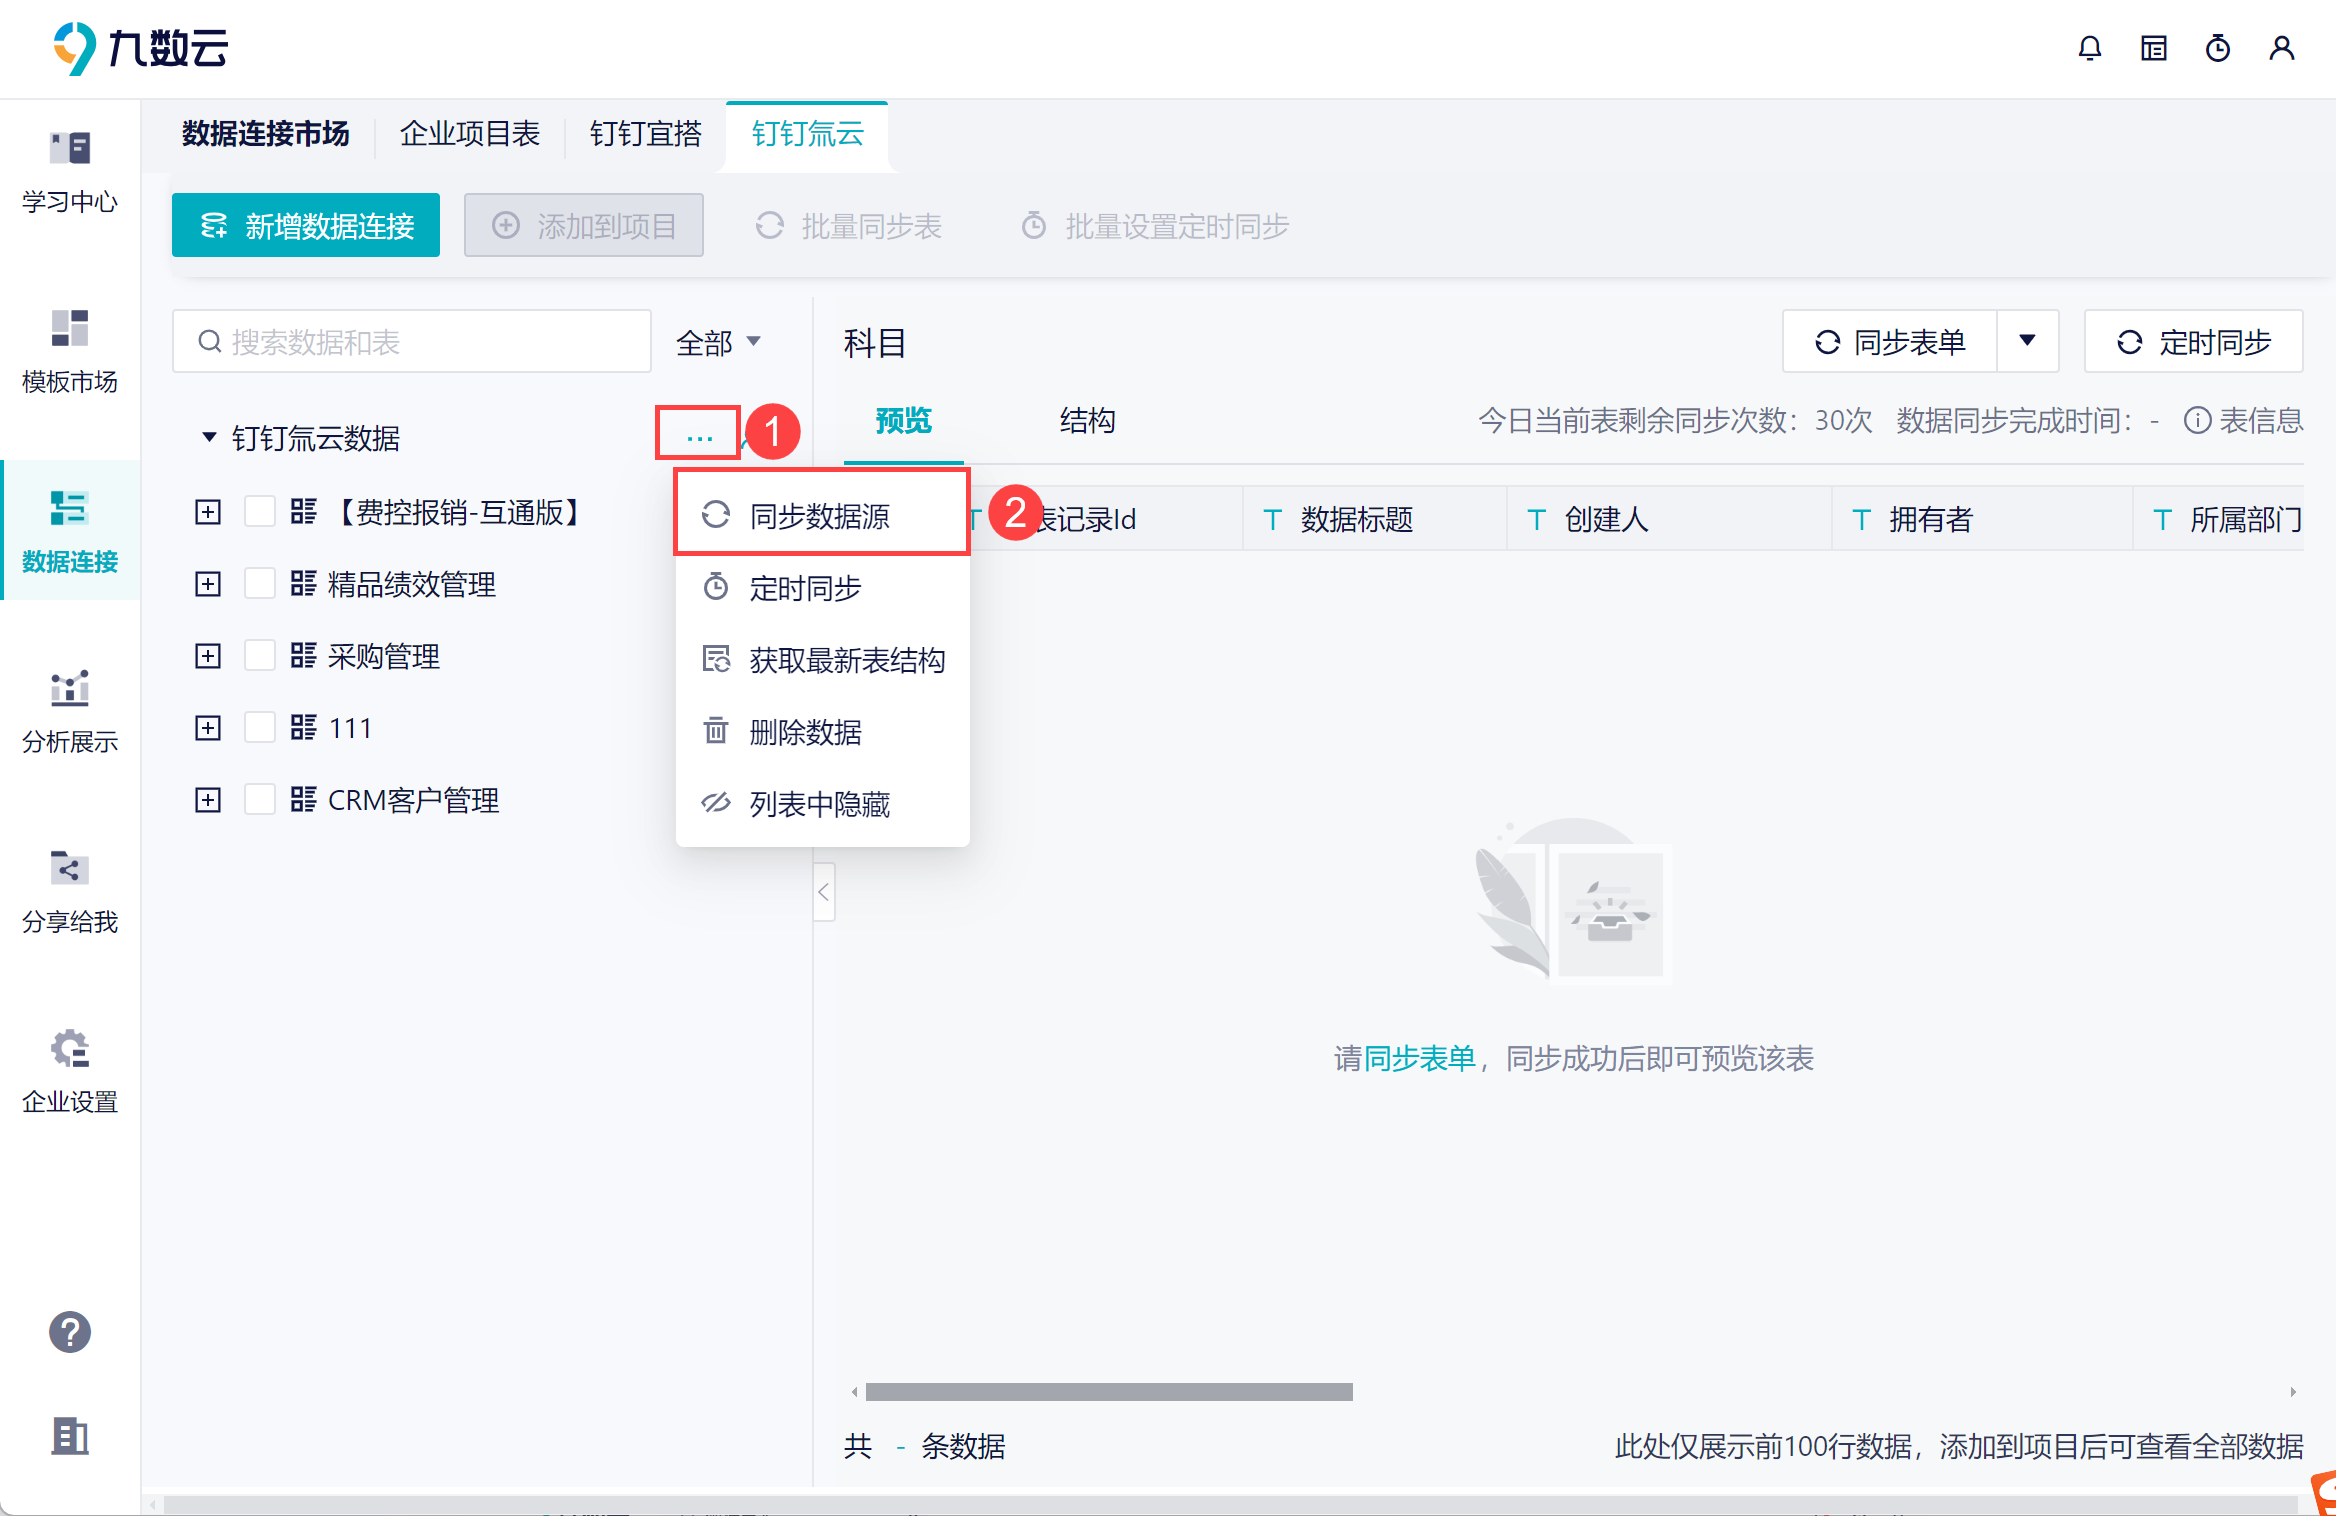
Task: Expand the 【费控报销-互通版】 tree node
Action: (x=208, y=512)
